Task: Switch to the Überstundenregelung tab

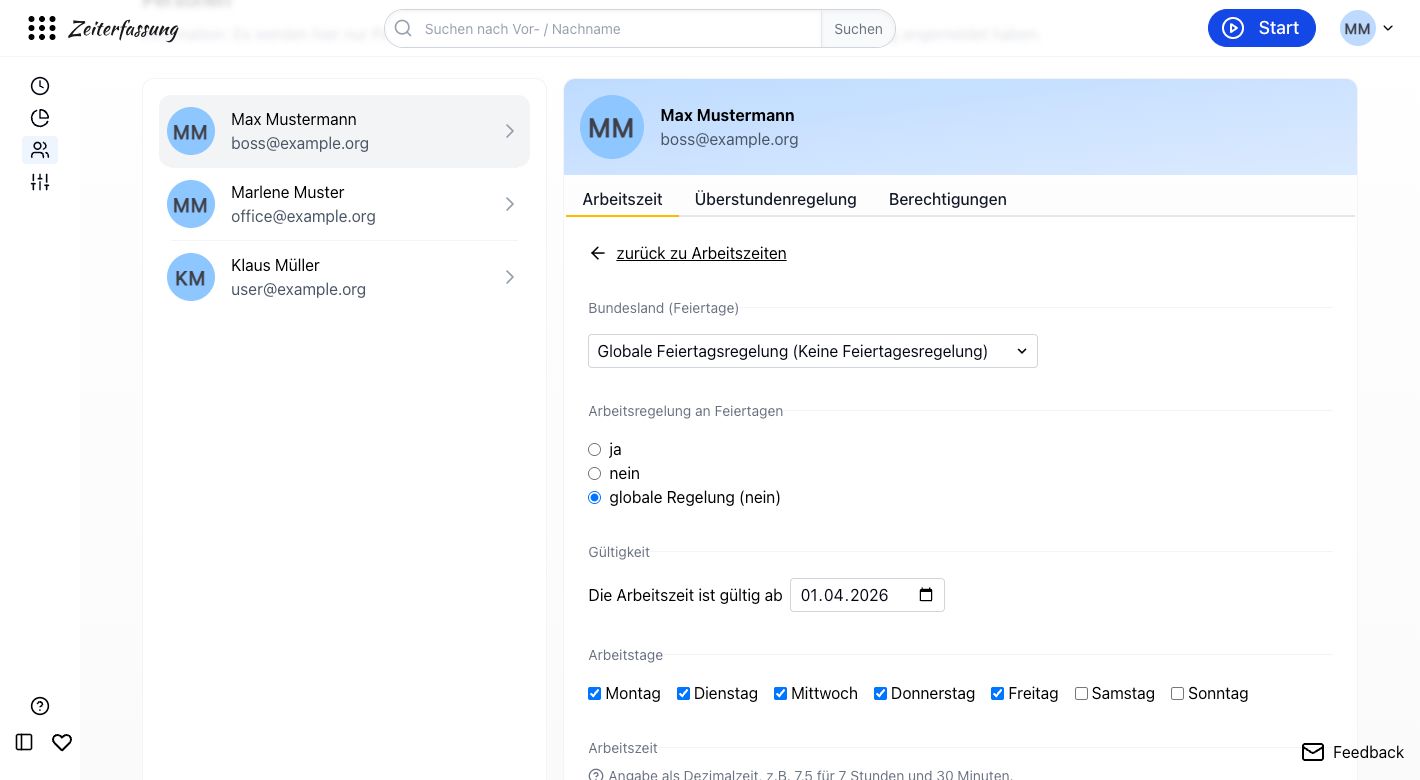Action: tap(776, 199)
